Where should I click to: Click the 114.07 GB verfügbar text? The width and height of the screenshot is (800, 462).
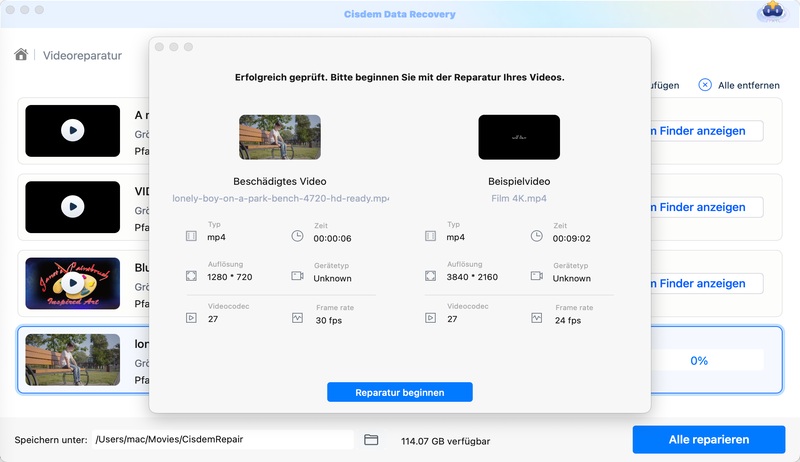click(445, 441)
